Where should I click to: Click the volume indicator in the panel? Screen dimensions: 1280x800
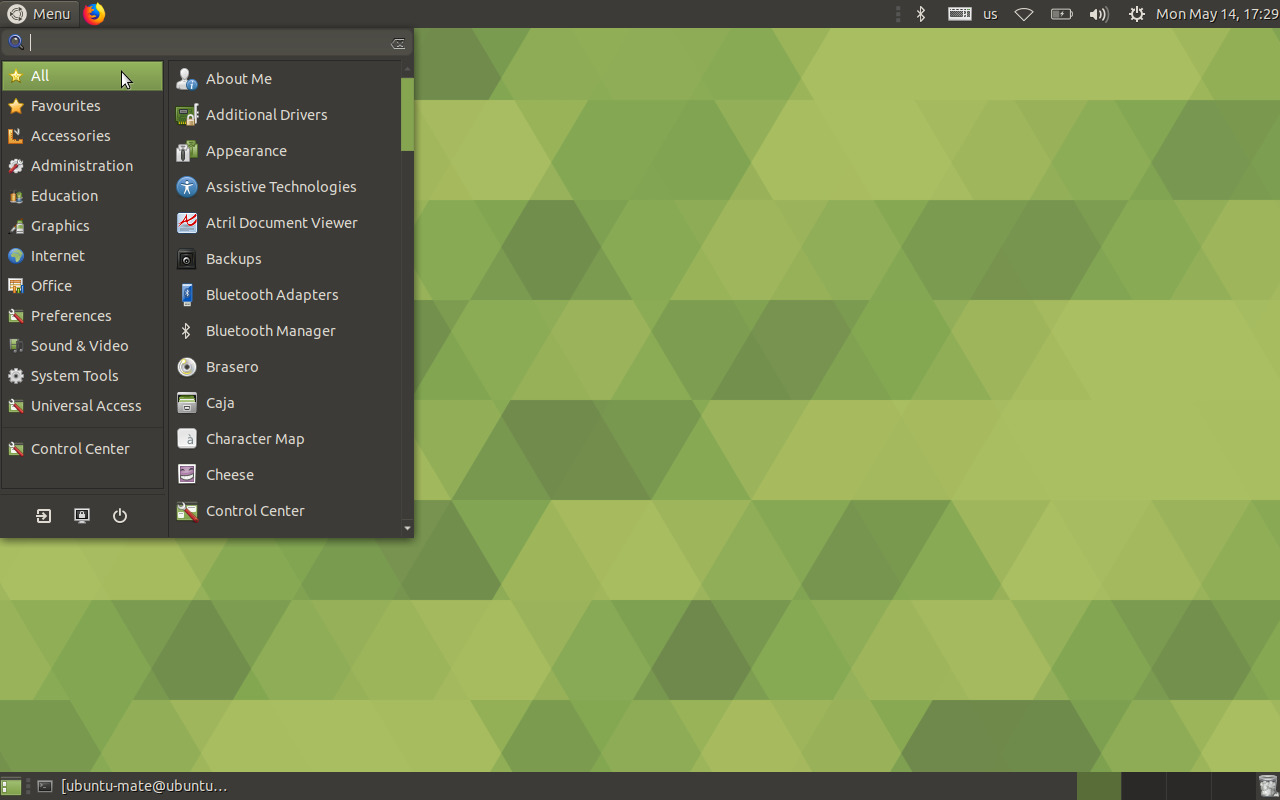[1099, 14]
